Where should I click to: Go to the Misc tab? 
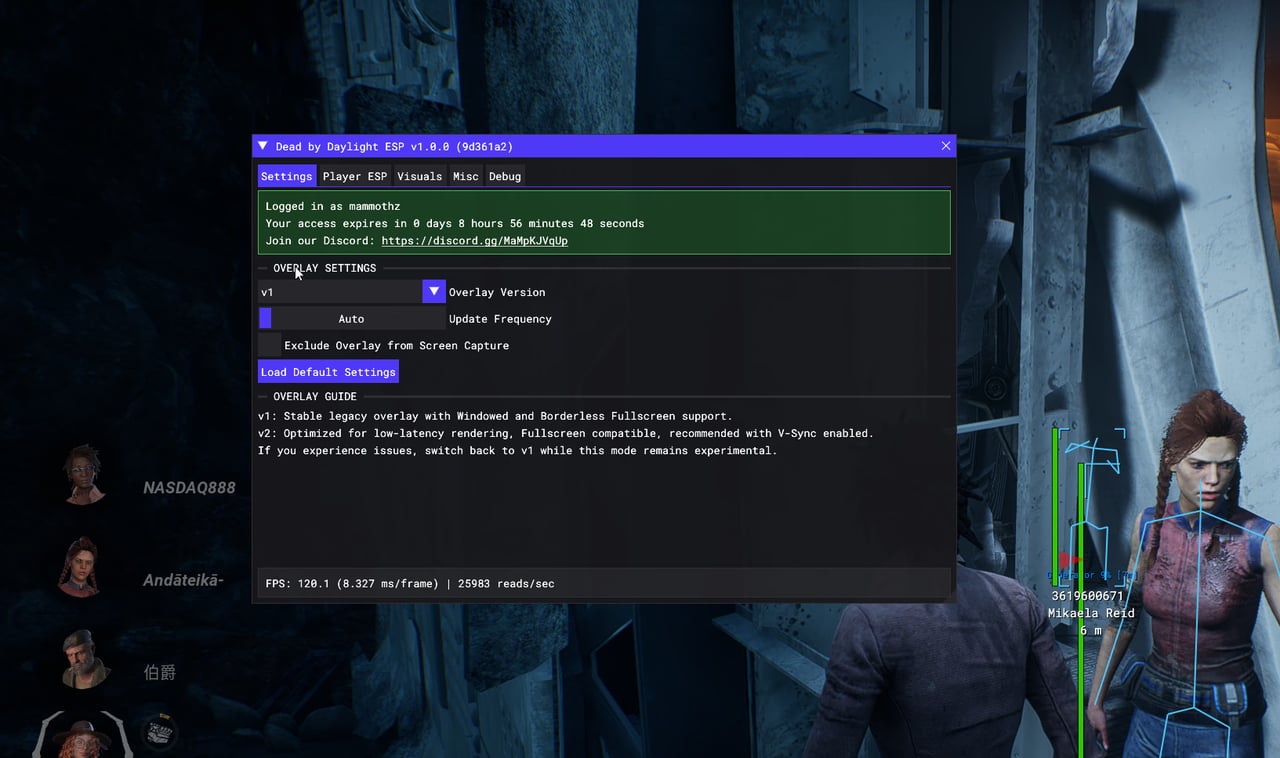click(466, 176)
